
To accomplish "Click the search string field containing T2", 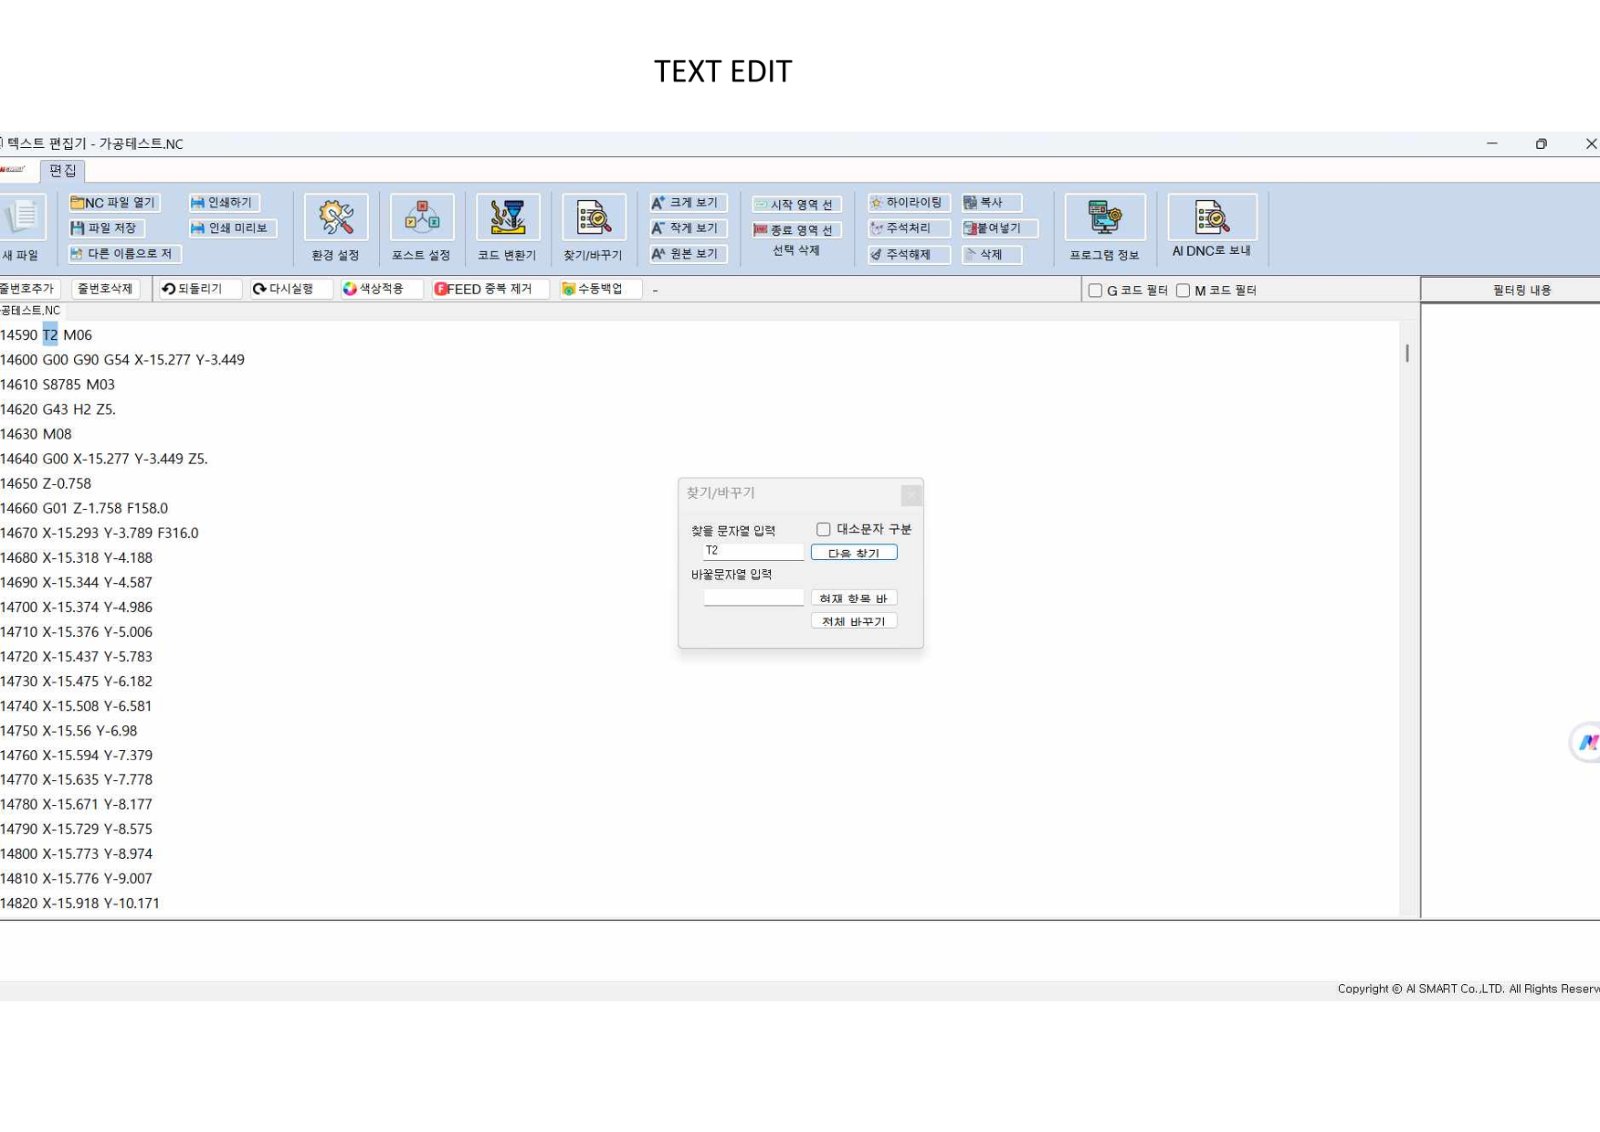I will pos(753,551).
